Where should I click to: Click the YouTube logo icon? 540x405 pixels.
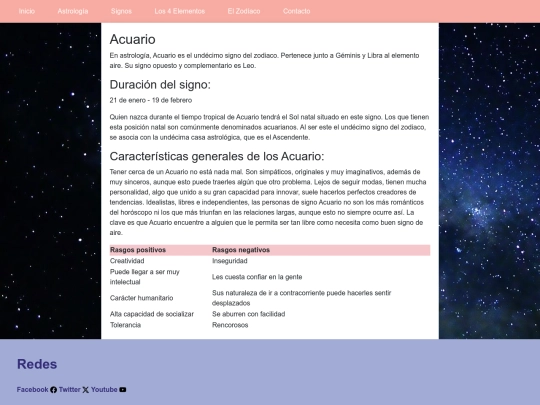click(x=123, y=390)
